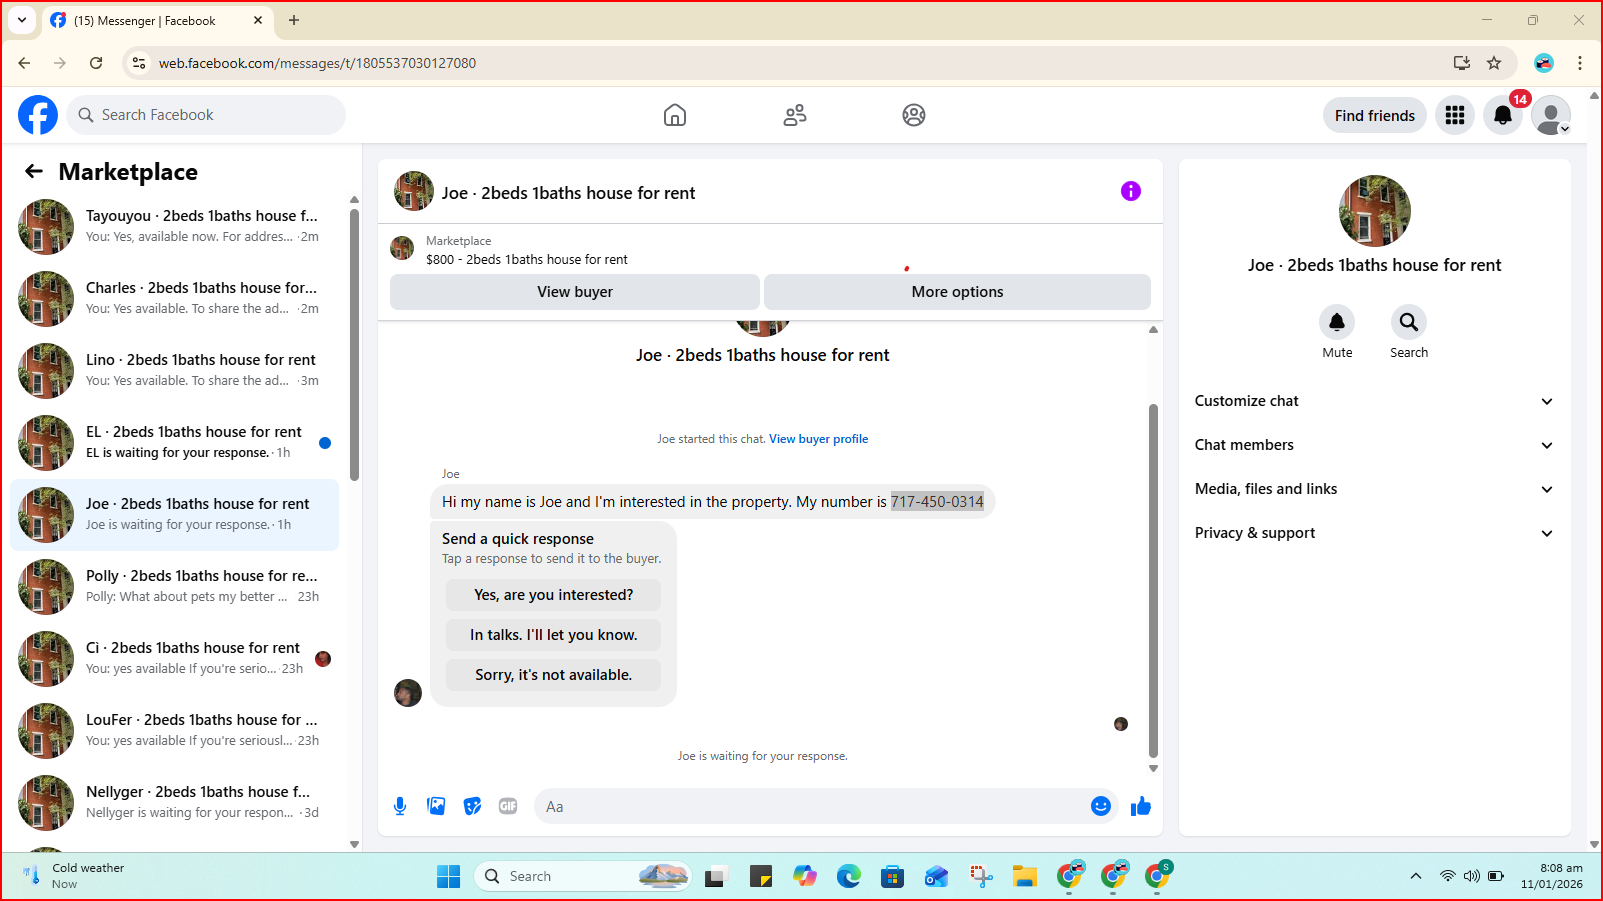
Task: Open the Cold weather widget
Action: (75, 876)
